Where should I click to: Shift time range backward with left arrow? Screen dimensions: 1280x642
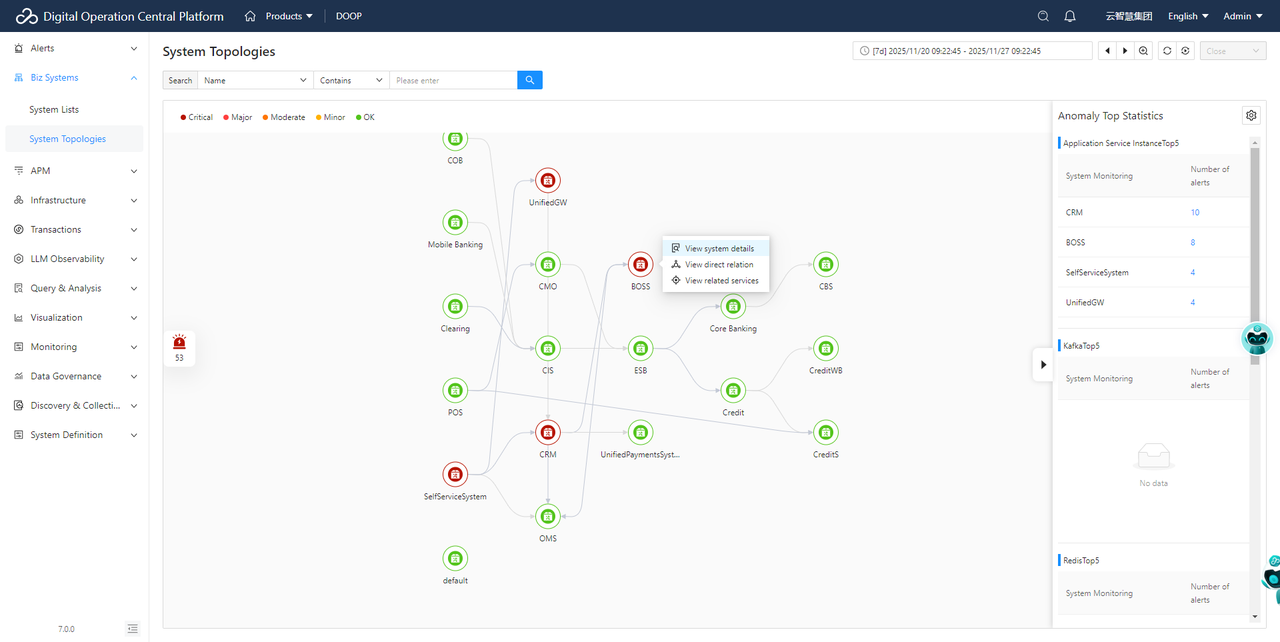(1107, 51)
